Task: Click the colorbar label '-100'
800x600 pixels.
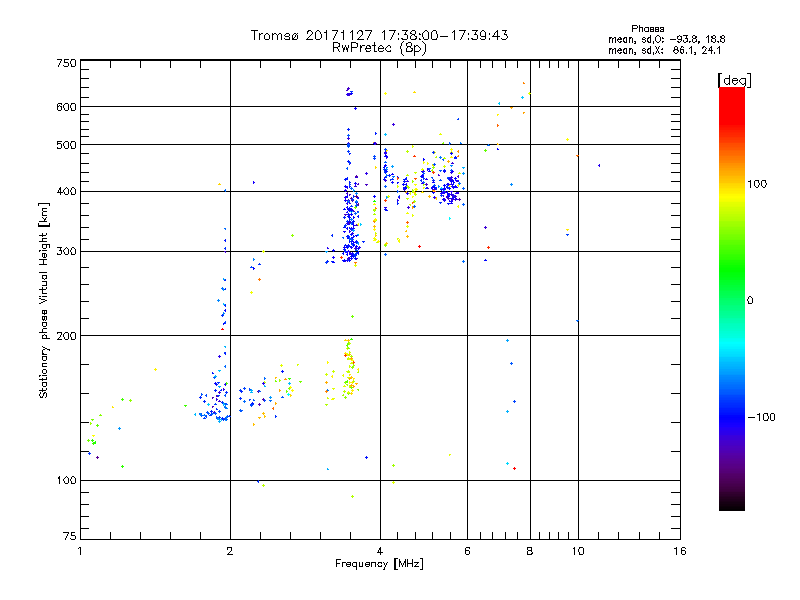Action: (x=761, y=417)
